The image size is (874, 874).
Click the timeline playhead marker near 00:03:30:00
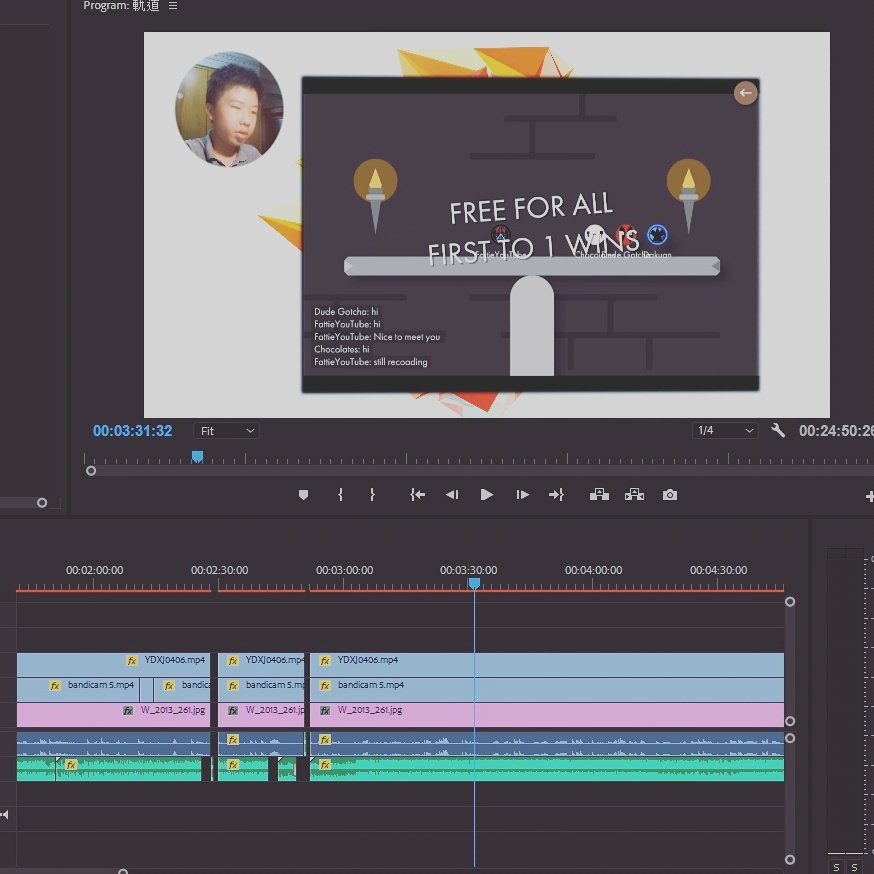[x=474, y=583]
